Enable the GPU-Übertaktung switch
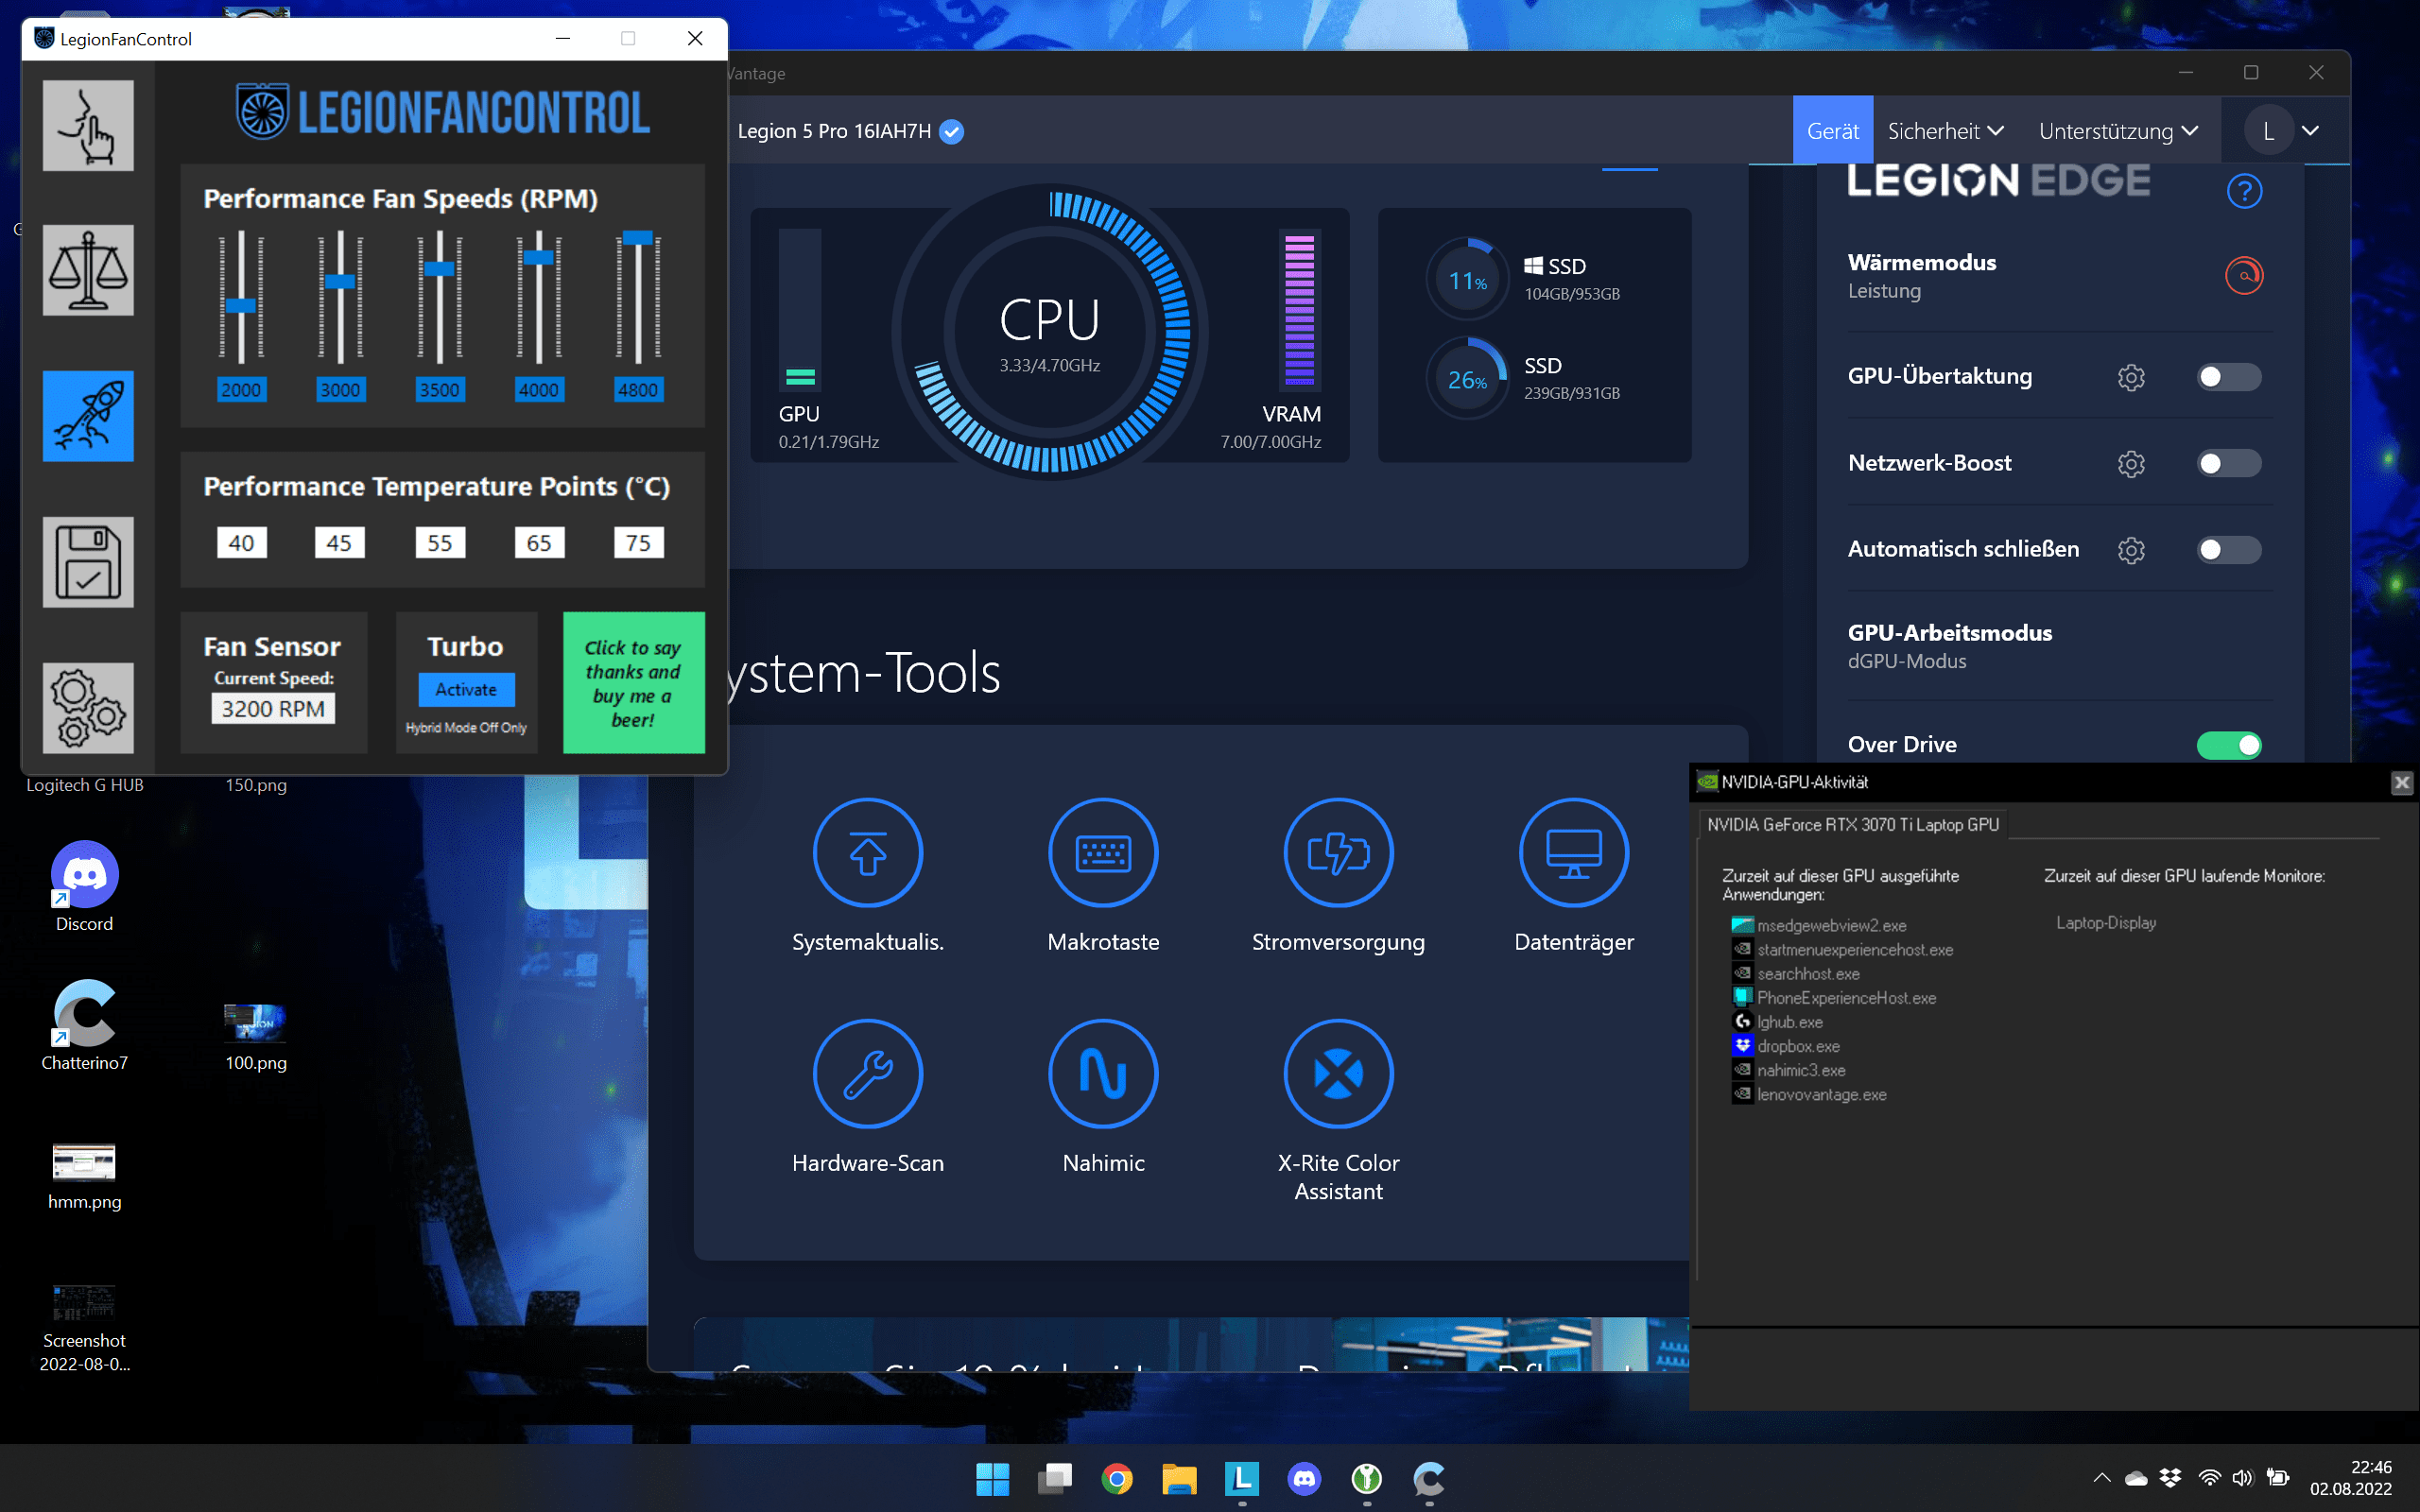The image size is (2420, 1512). pos(2228,377)
